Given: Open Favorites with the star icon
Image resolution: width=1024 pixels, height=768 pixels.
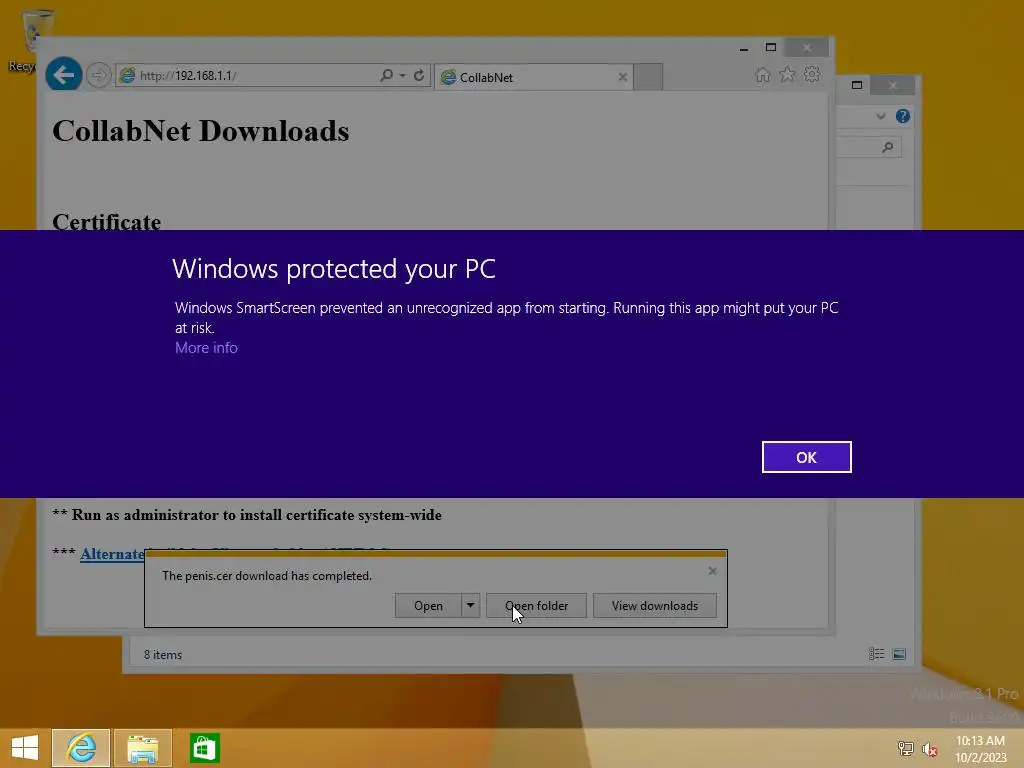Looking at the screenshot, I should 788,74.
